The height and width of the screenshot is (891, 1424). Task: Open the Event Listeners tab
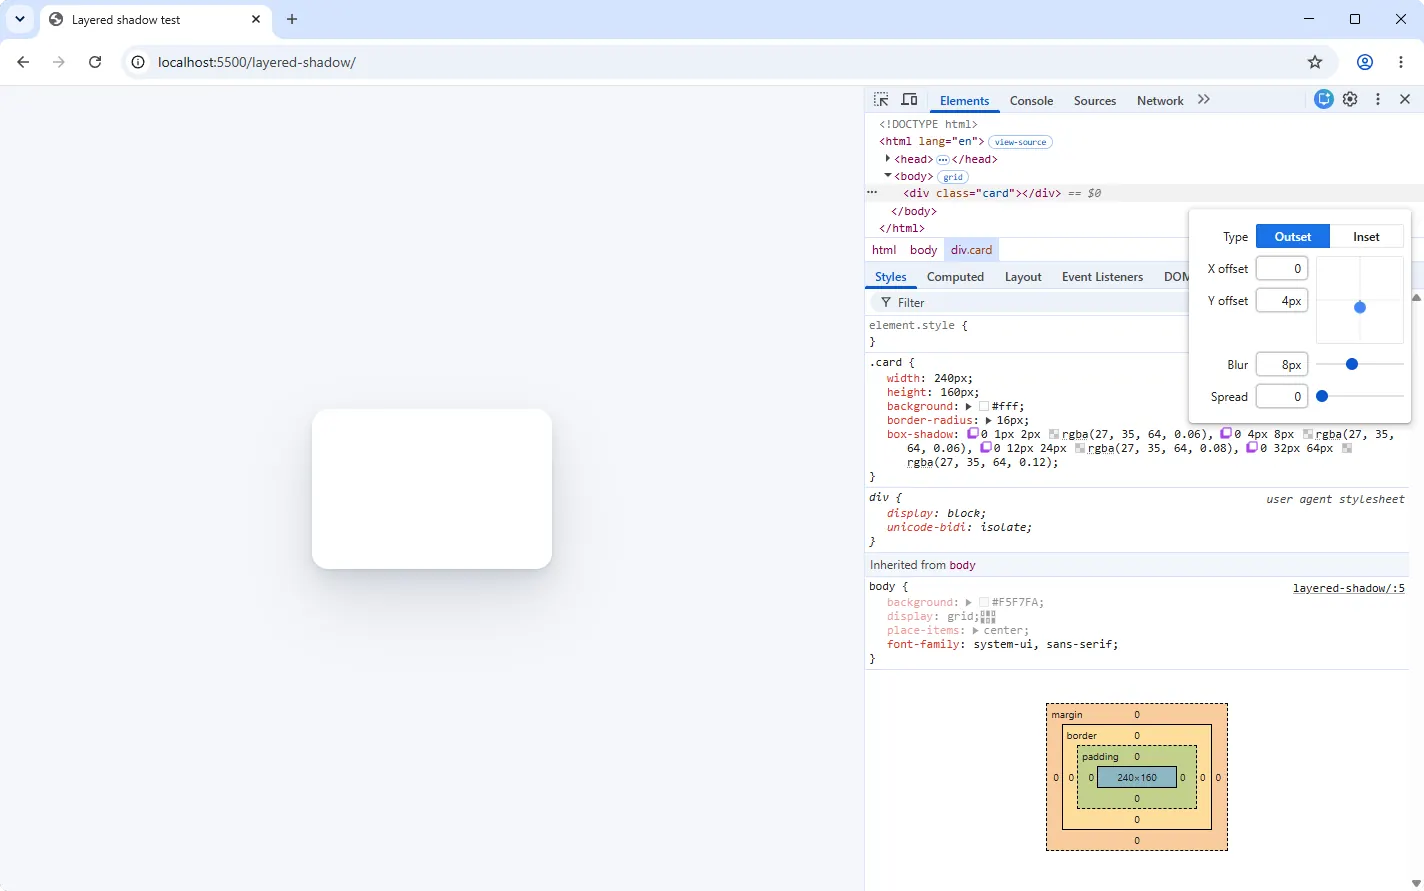click(x=1102, y=277)
